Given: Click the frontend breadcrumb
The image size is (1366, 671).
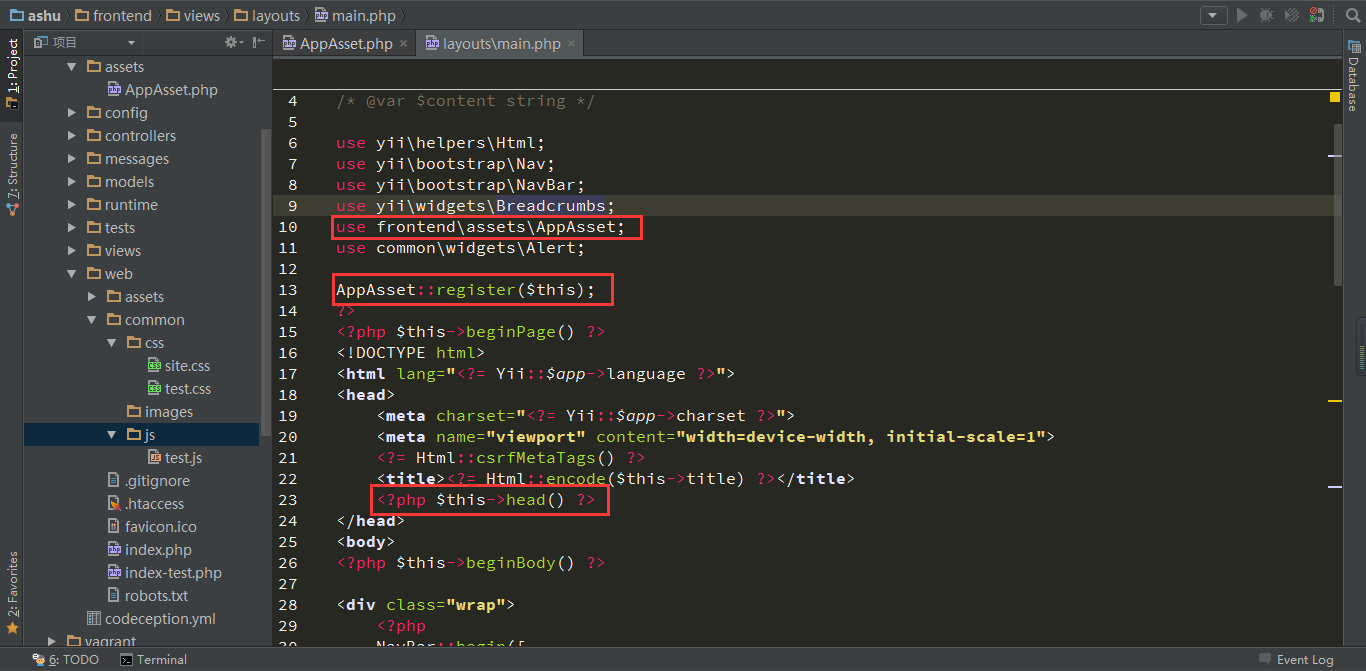Looking at the screenshot, I should tap(112, 15).
